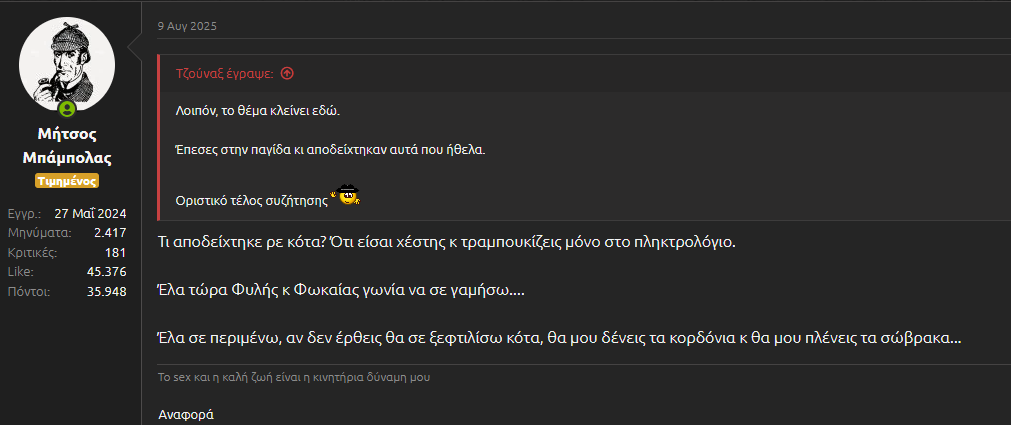This screenshot has height=425, width=1011.
Task: Open the Μηνύματα count 2.417
Action: [x=110, y=232]
